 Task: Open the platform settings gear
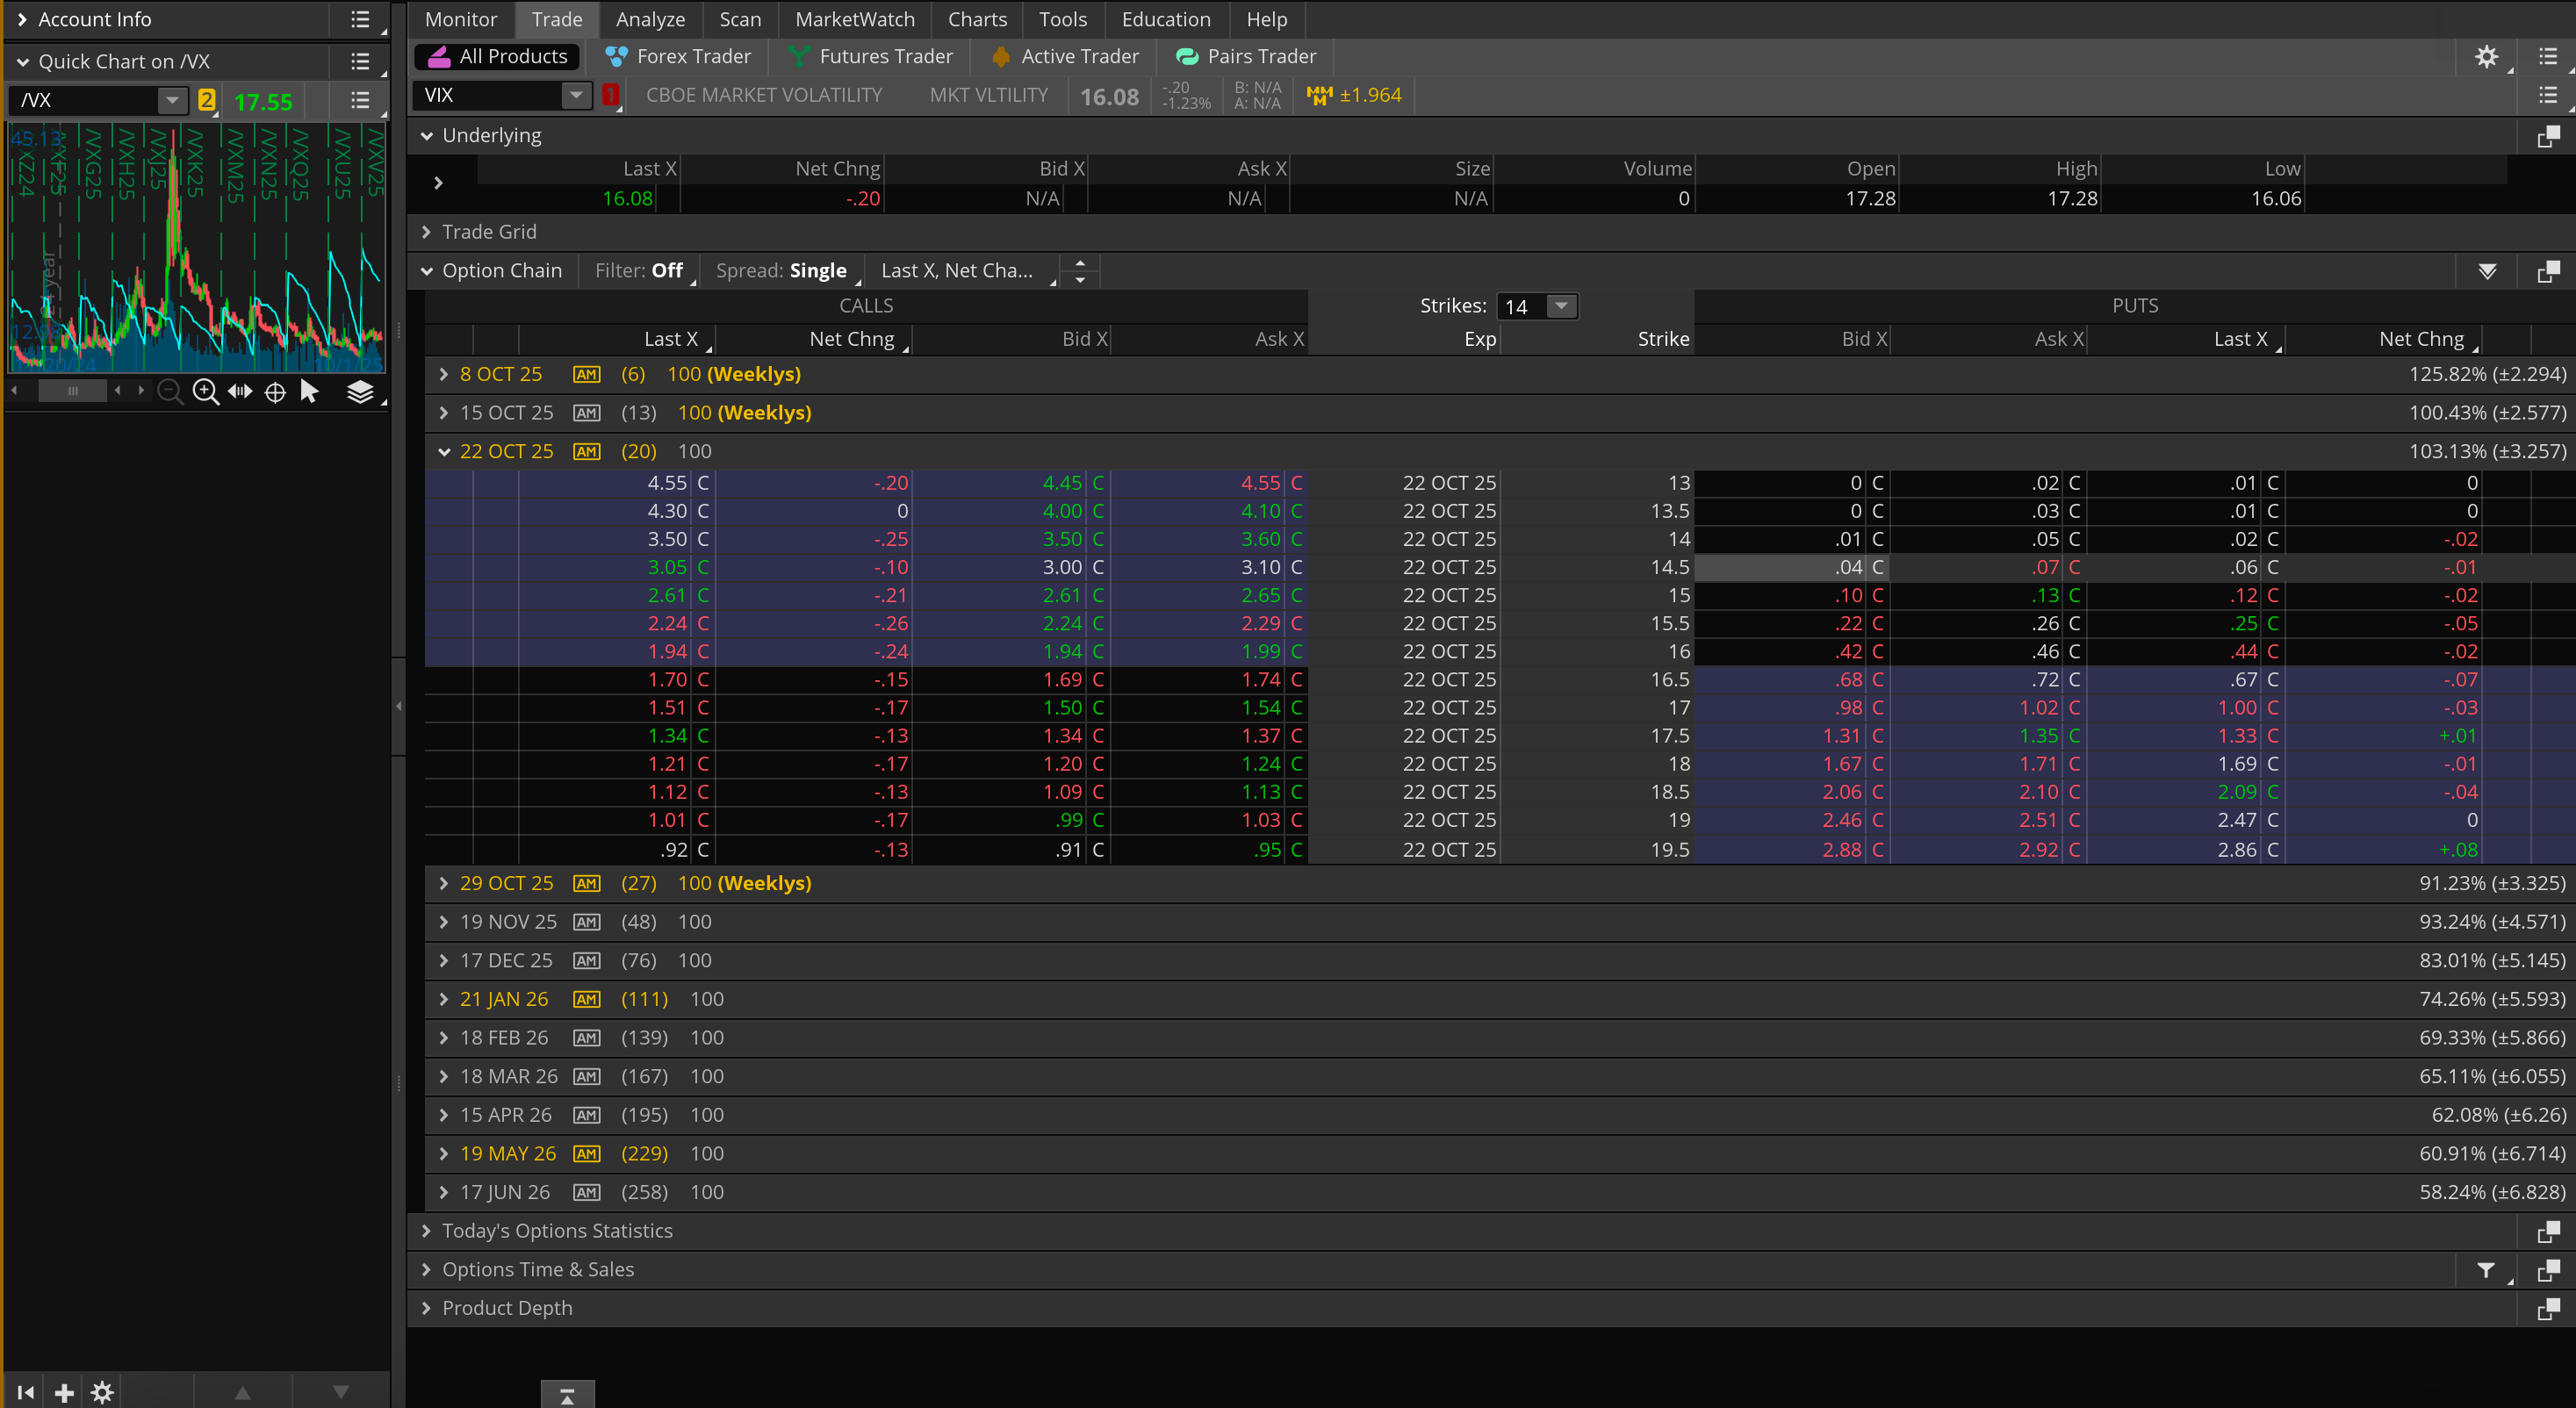point(2487,57)
